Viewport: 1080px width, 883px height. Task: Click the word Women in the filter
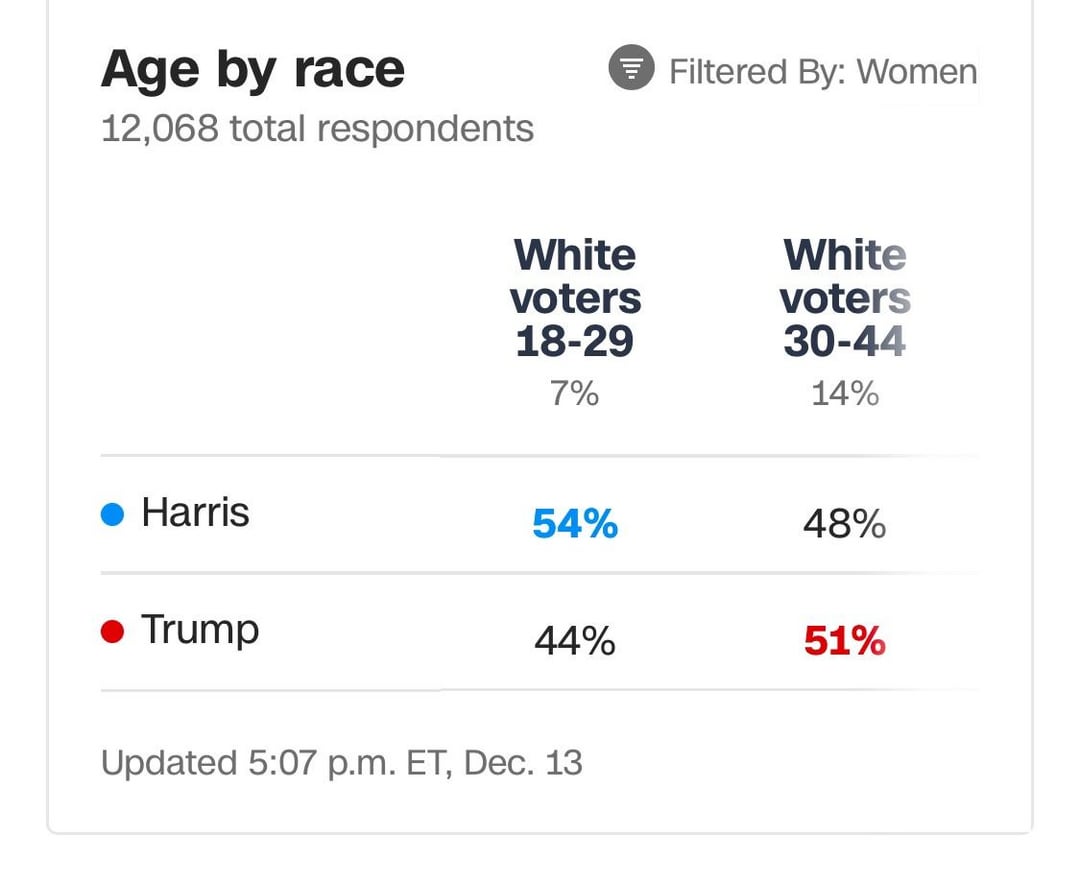(x=917, y=72)
